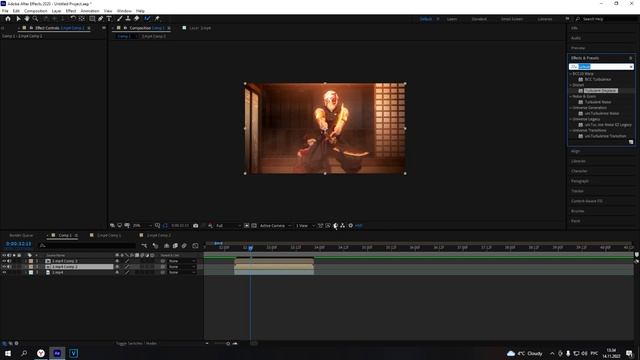Viewport: 640px width, 360px height.
Task: Select the Hand tool
Action: click(x=27, y=19)
